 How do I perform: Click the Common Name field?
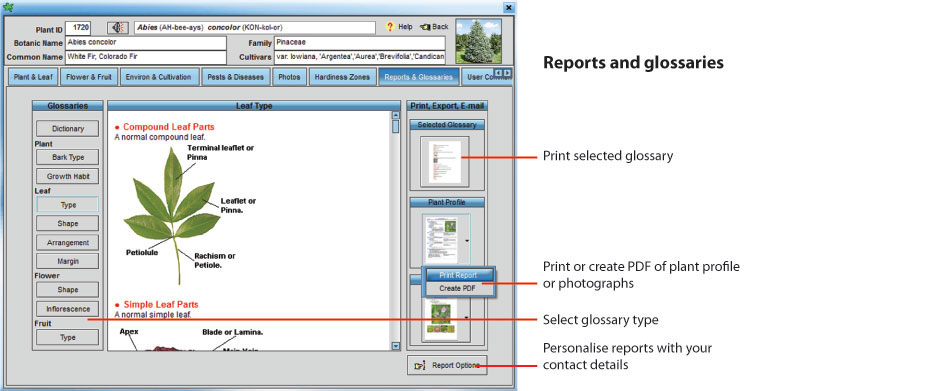(x=145, y=58)
